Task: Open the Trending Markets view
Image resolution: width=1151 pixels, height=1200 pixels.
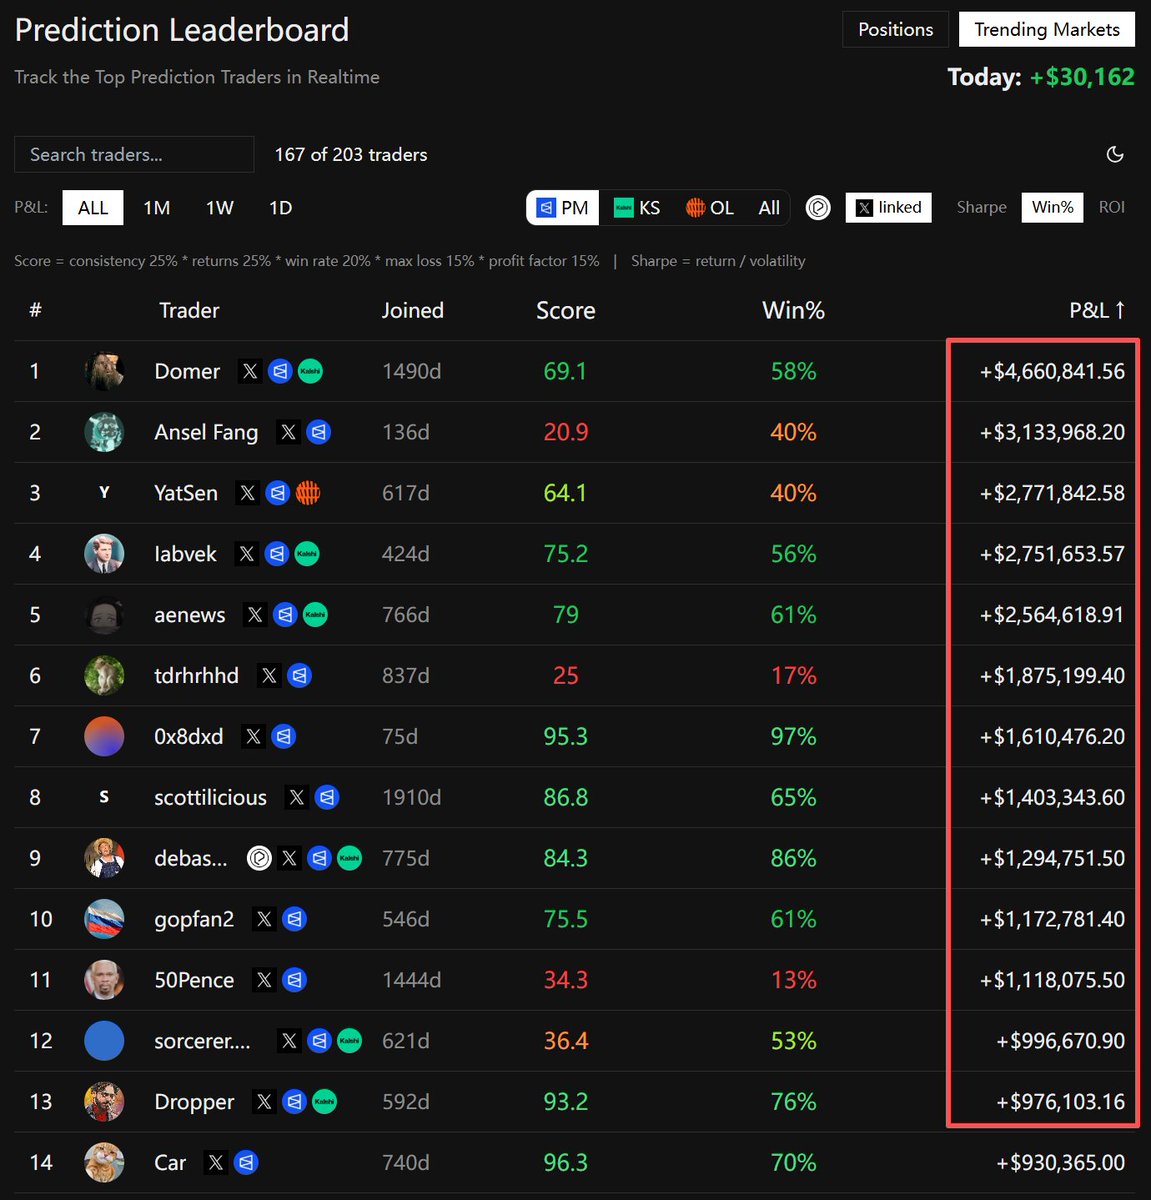Action: [1047, 29]
